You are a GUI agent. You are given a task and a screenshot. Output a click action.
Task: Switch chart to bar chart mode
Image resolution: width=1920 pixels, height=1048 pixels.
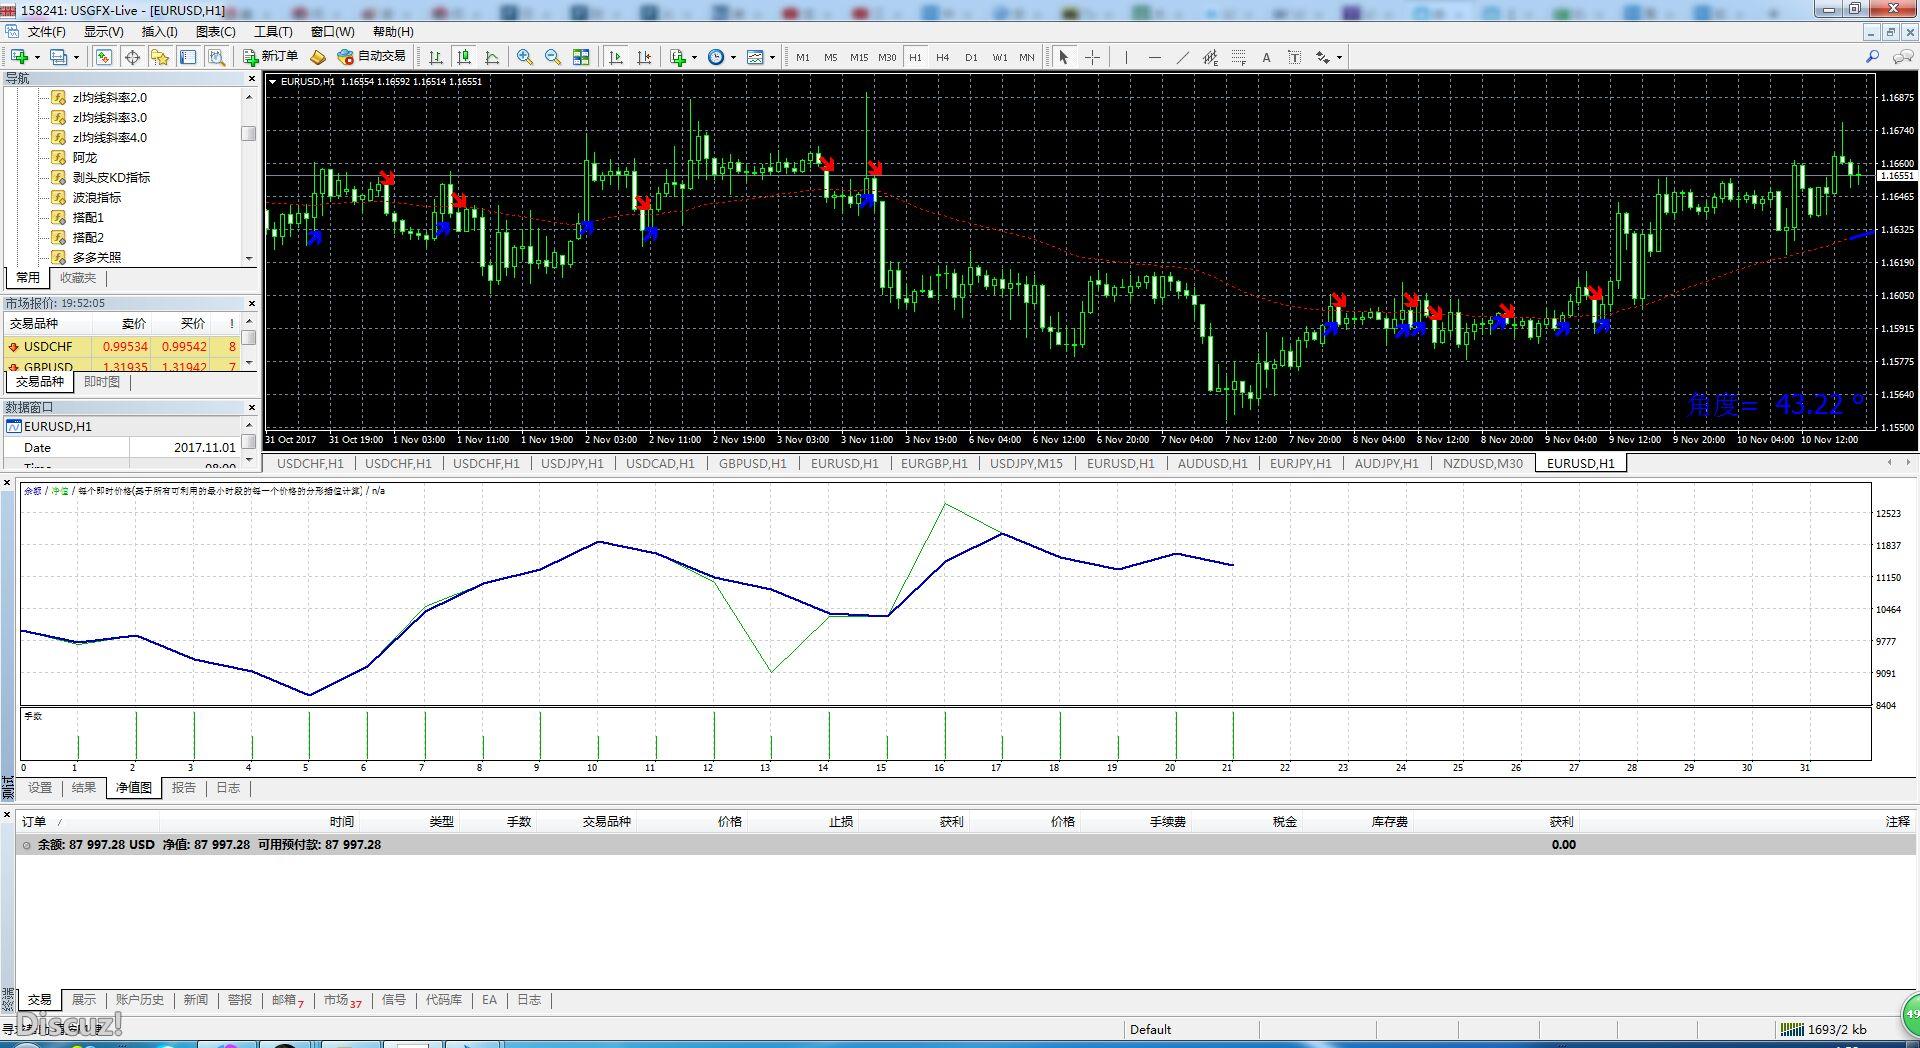coord(435,57)
